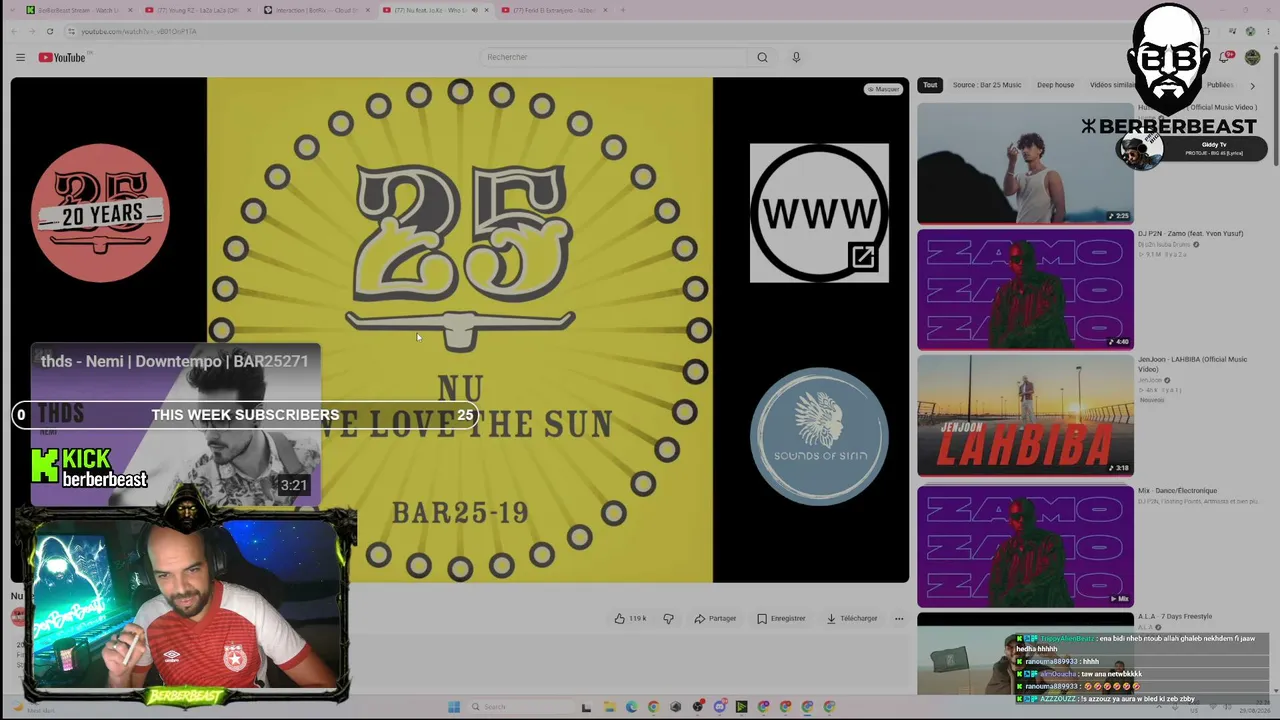Switch to Interaction BotRix tab

coord(316,10)
